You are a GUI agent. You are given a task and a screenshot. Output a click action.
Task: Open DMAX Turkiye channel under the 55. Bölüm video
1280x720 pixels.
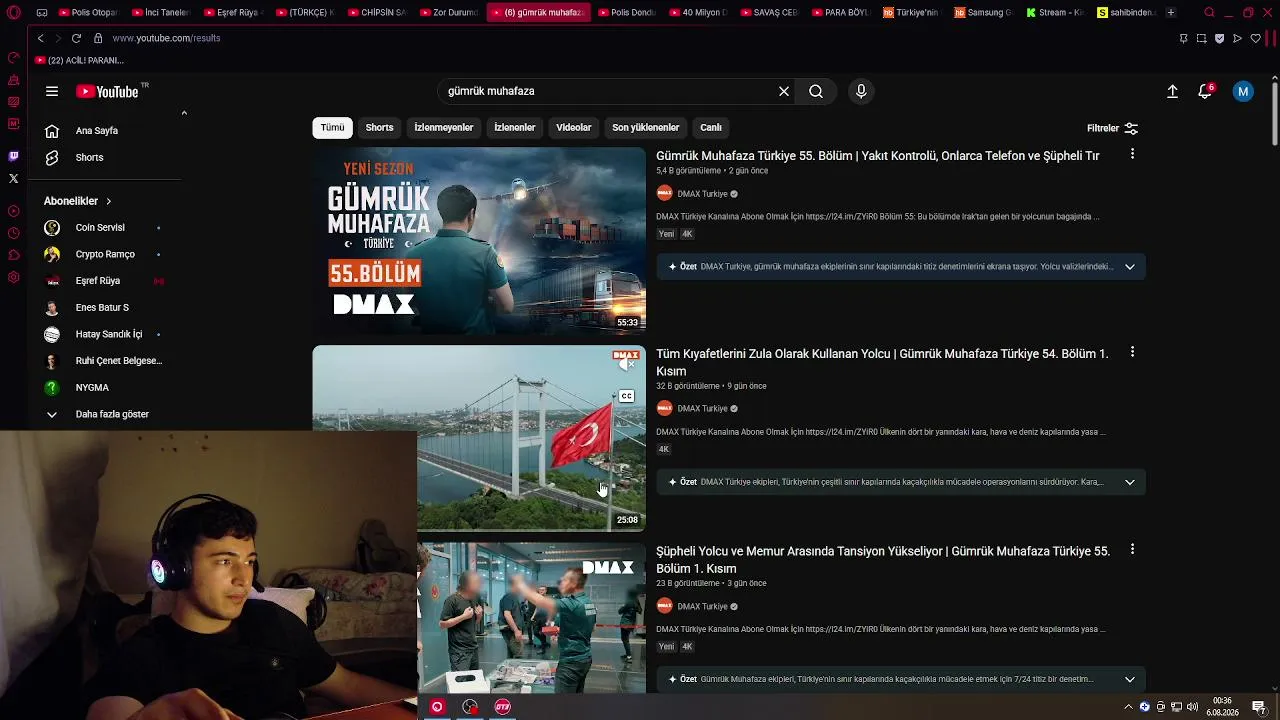(702, 194)
